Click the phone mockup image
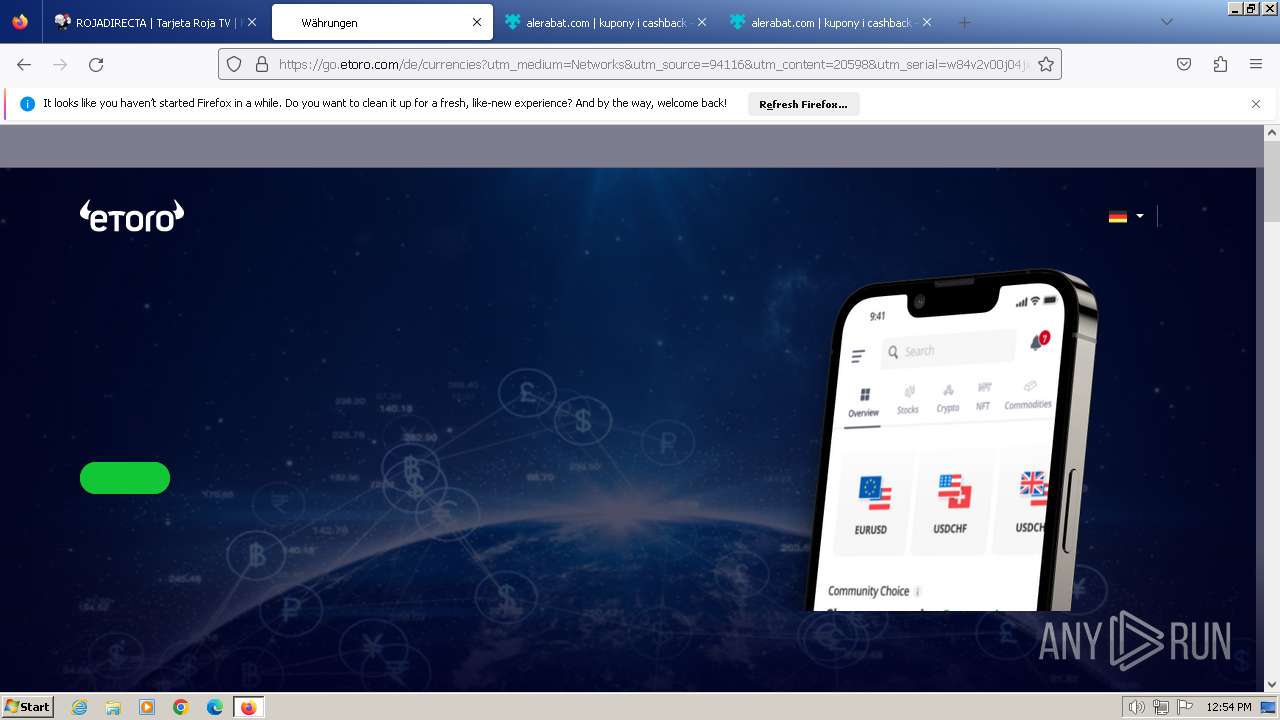1280x720 pixels. tap(950, 440)
